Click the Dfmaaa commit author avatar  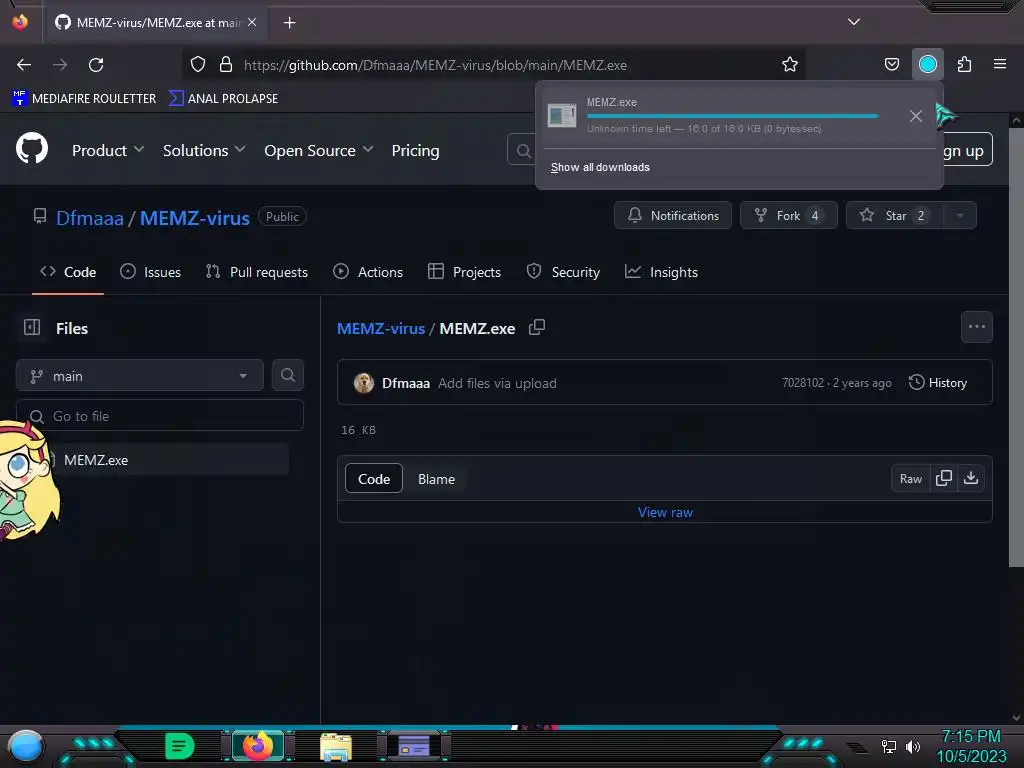[364, 383]
